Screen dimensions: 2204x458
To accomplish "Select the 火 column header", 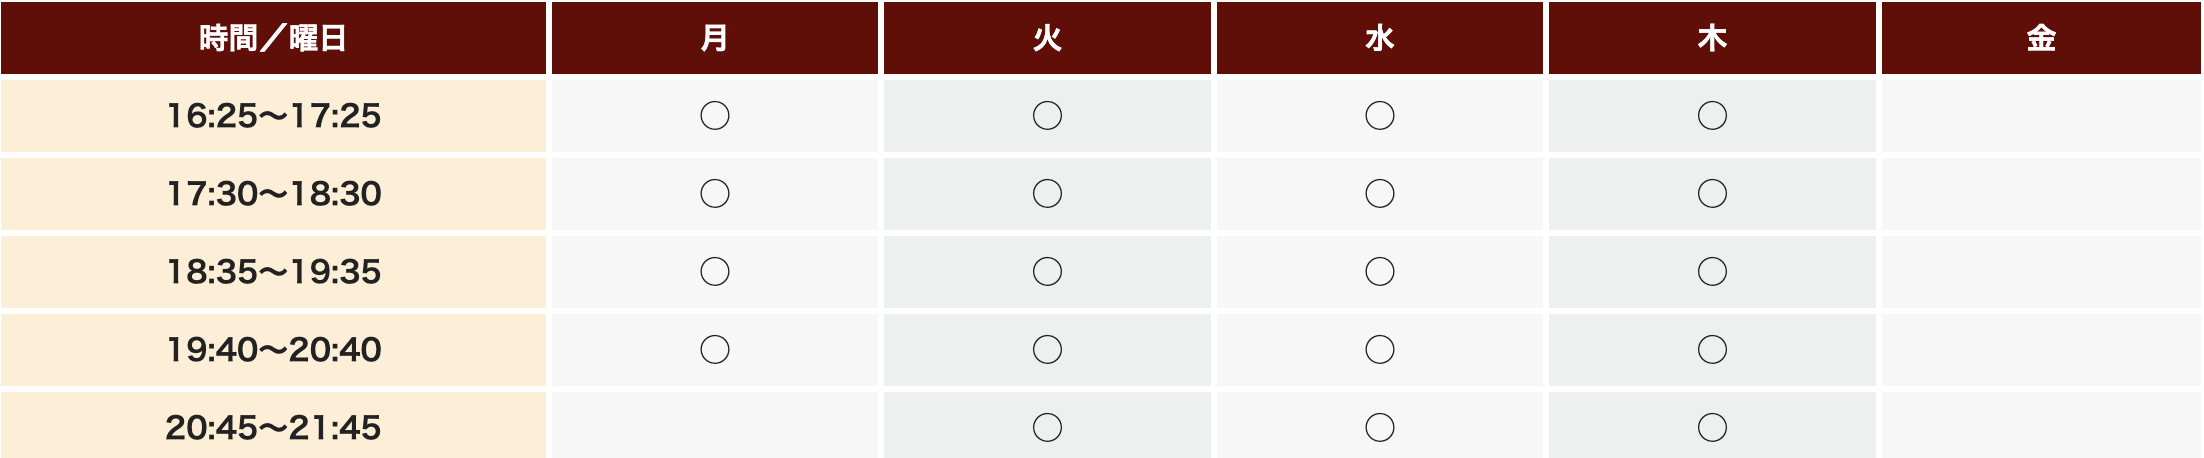I will click(1047, 38).
